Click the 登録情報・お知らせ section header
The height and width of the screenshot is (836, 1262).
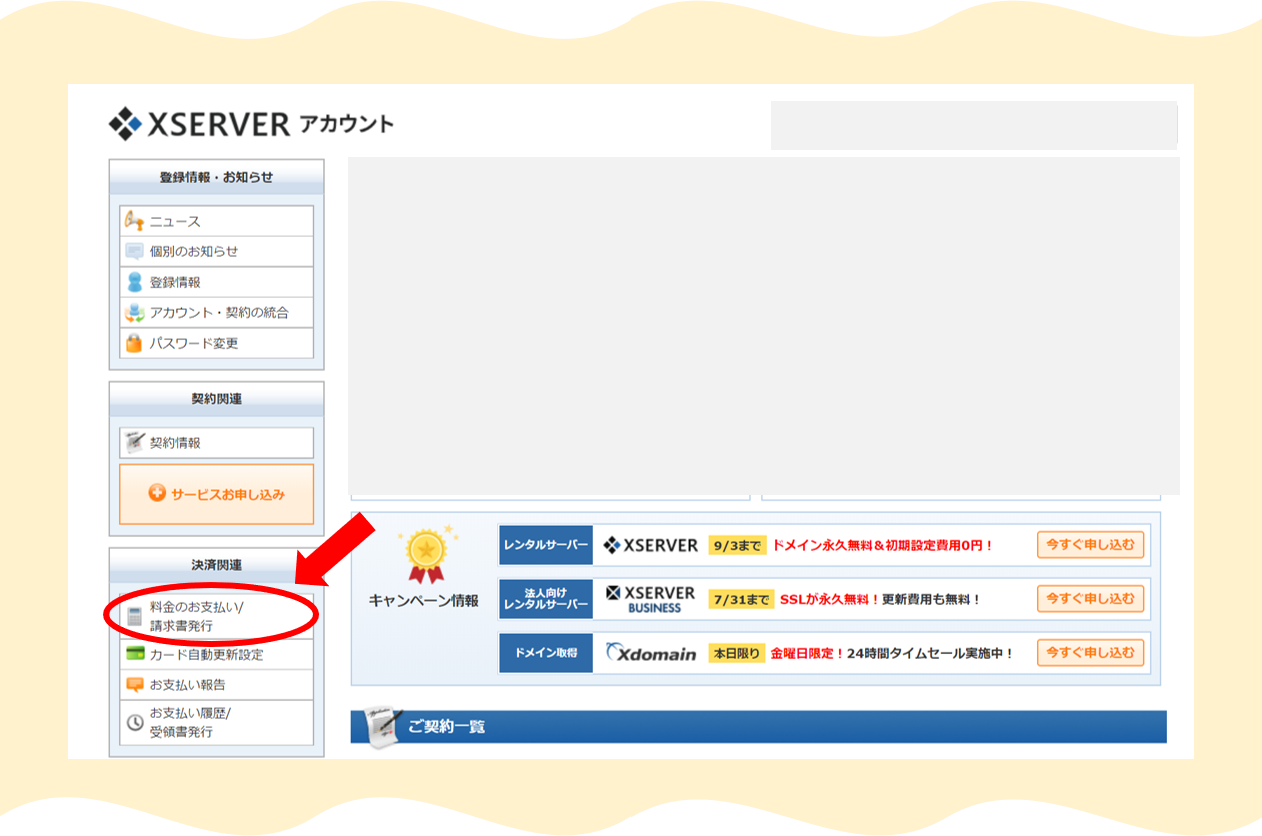[x=216, y=177]
